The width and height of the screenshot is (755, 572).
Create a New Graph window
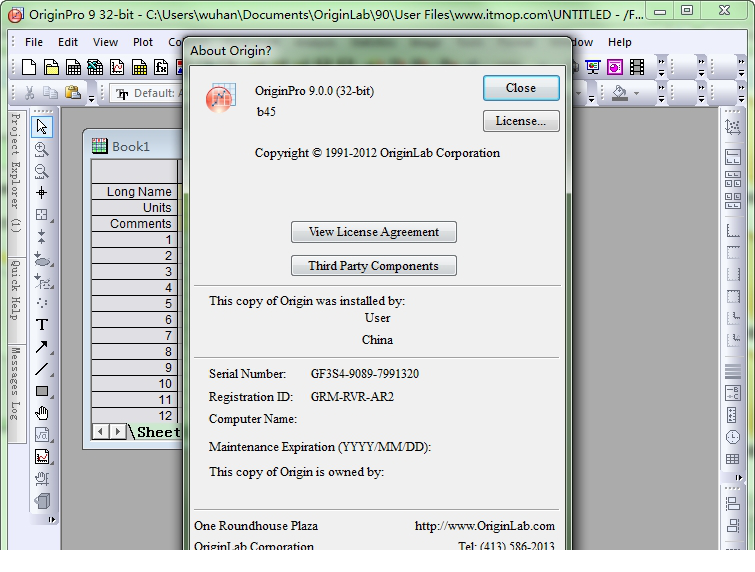(117, 67)
